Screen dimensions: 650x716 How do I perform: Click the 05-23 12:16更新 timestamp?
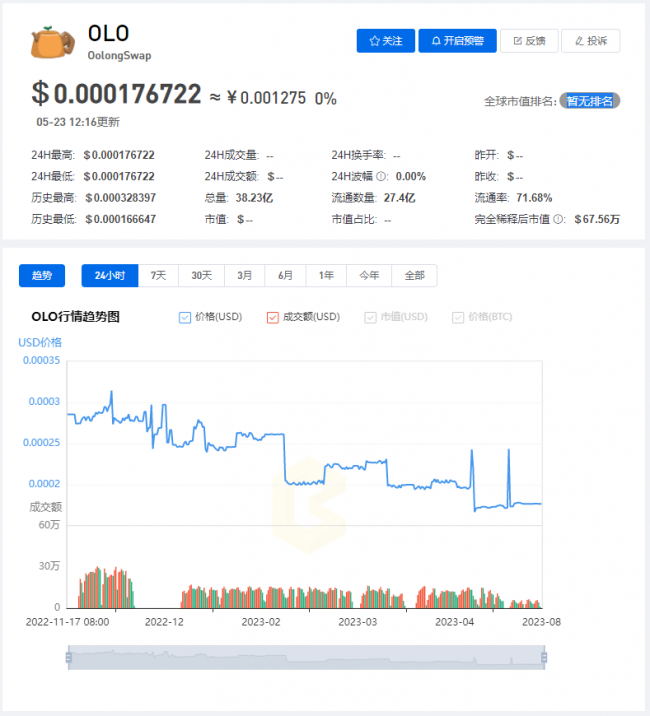point(78,122)
